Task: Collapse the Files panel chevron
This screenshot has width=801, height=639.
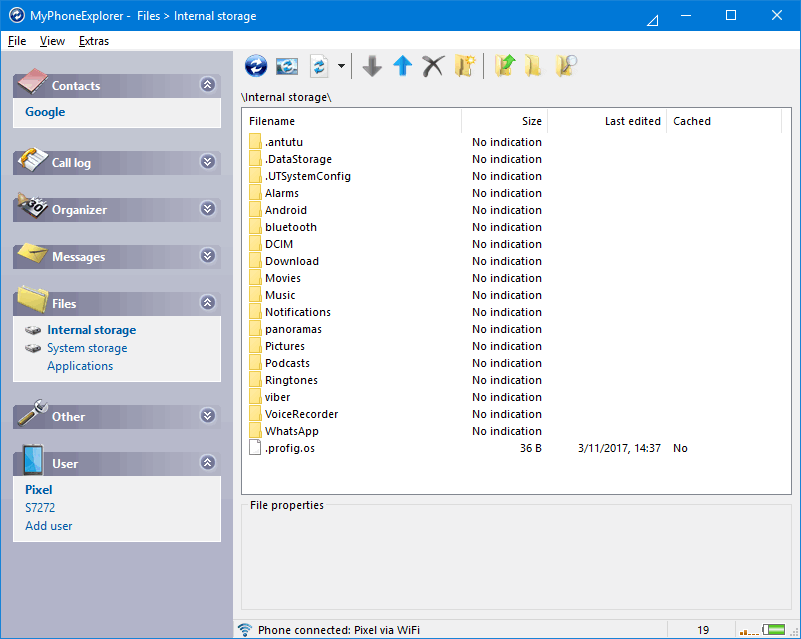Action: tap(207, 302)
